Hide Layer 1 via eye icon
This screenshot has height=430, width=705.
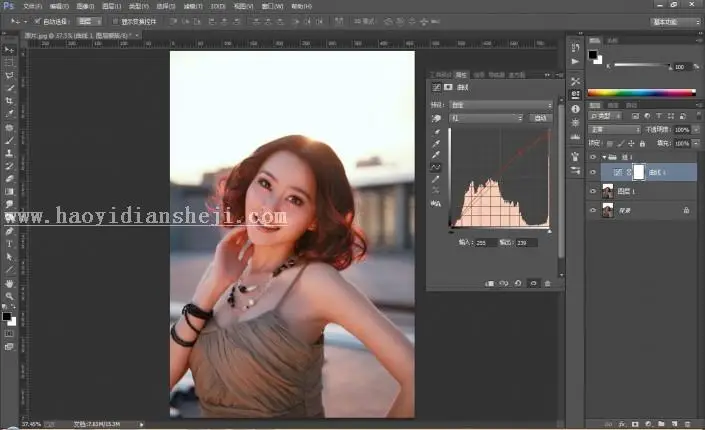pos(593,191)
